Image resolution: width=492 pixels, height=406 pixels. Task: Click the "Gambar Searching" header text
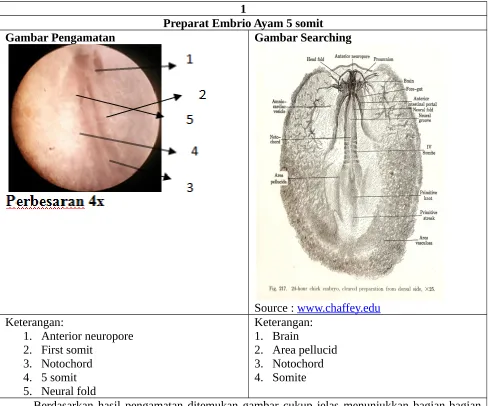coord(303,38)
